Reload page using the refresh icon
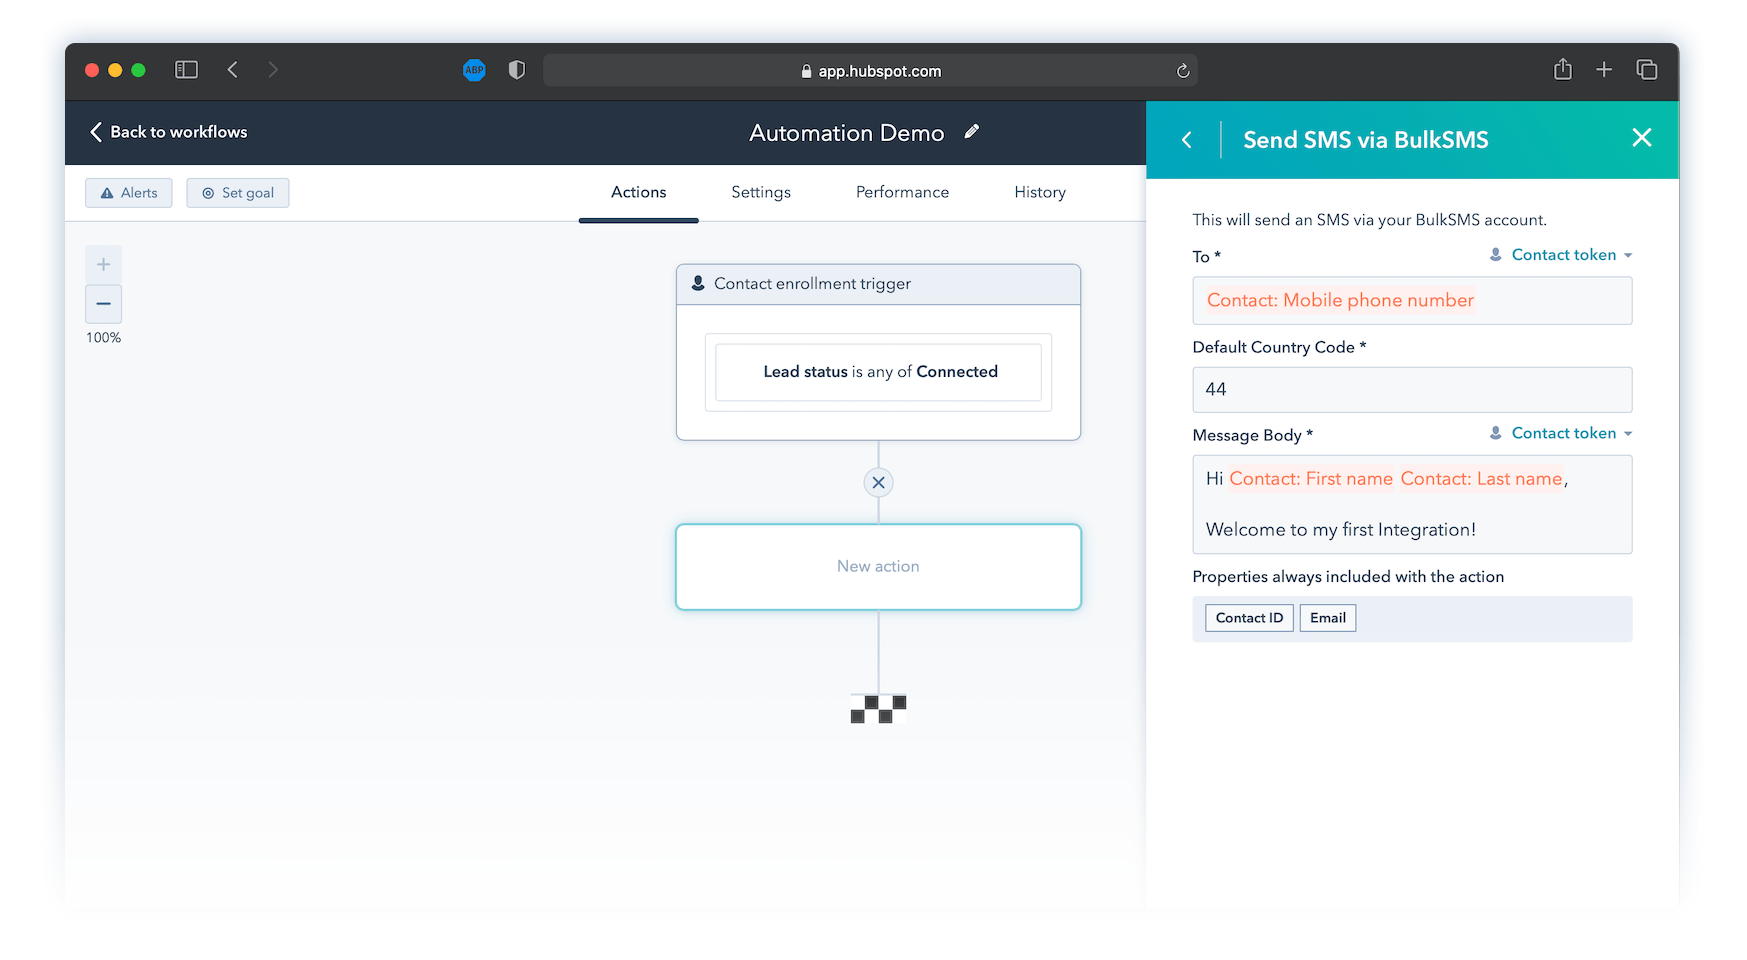Viewport: 1747px width, 960px height. tap(1183, 71)
